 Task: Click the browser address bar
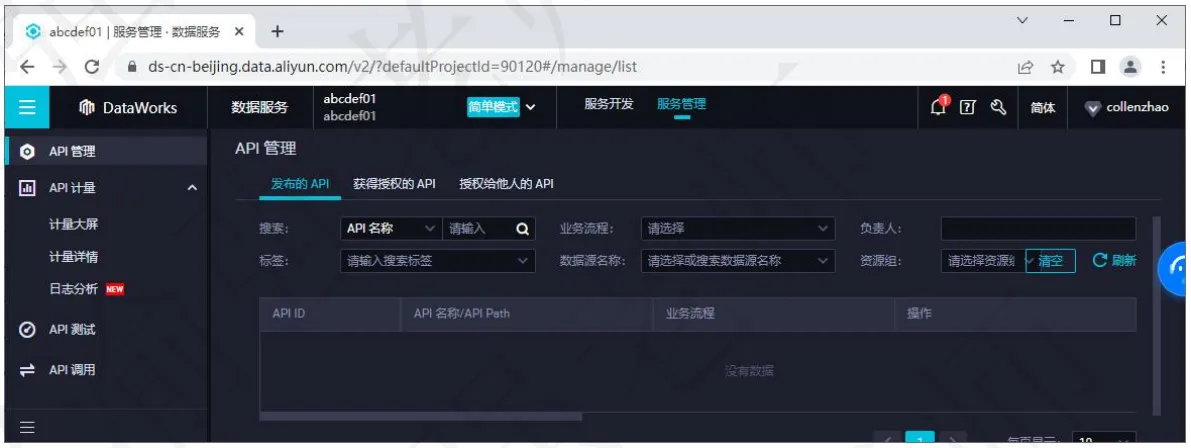click(562, 67)
